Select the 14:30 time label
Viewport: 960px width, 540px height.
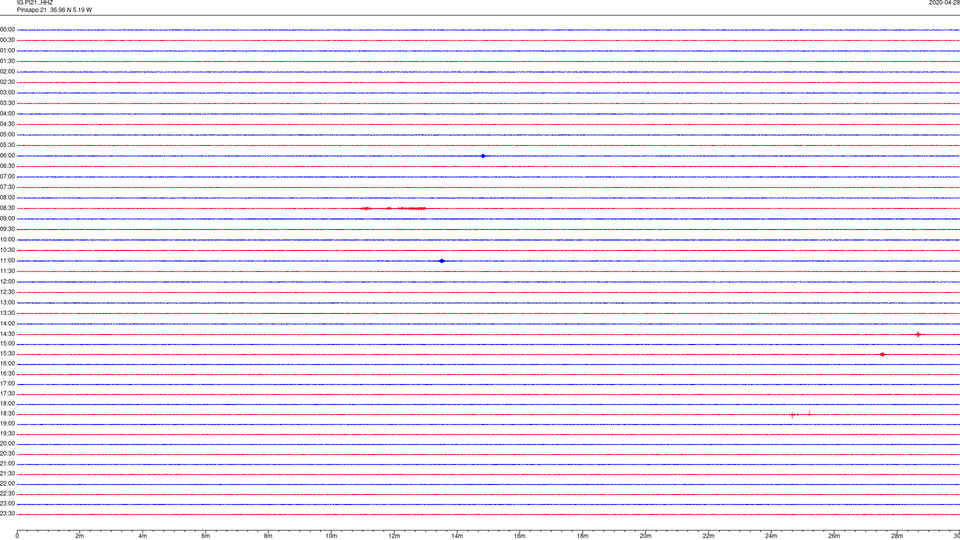pyautogui.click(x=7, y=334)
